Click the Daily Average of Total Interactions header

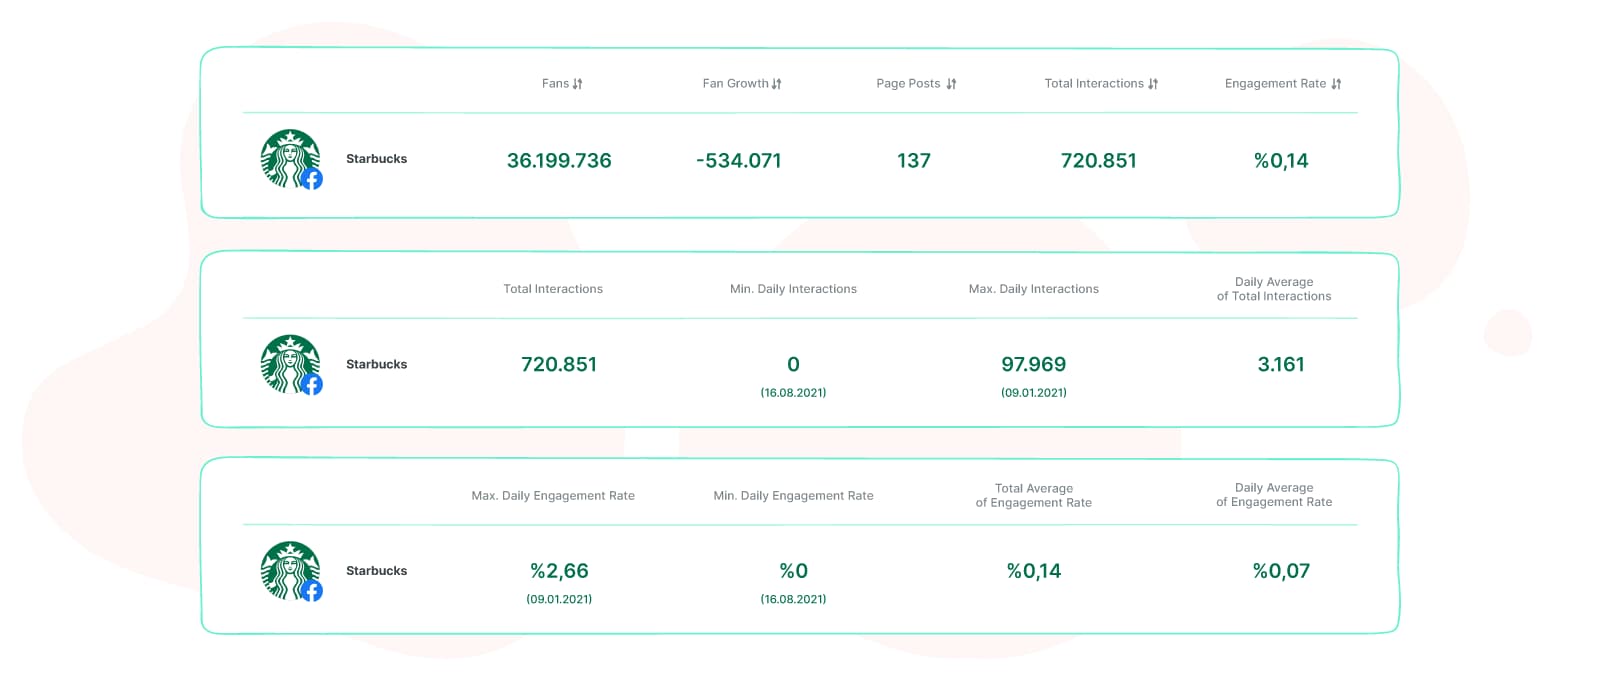tap(1274, 289)
